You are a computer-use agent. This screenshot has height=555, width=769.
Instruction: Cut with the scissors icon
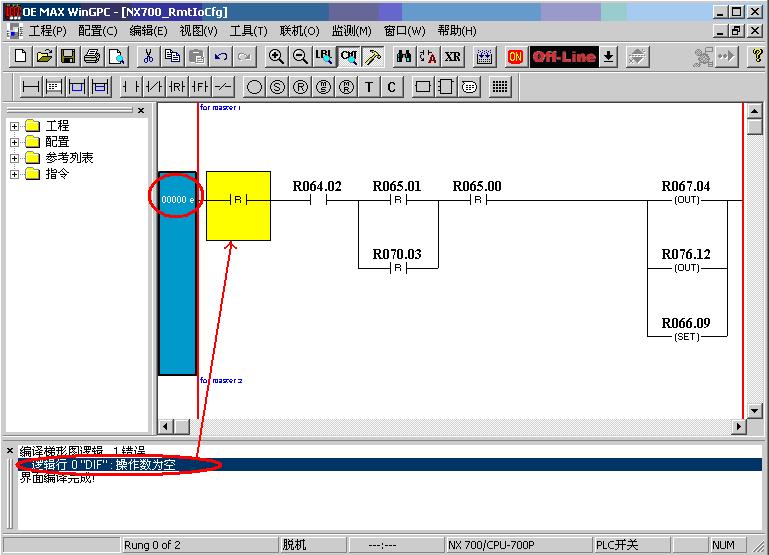point(148,56)
